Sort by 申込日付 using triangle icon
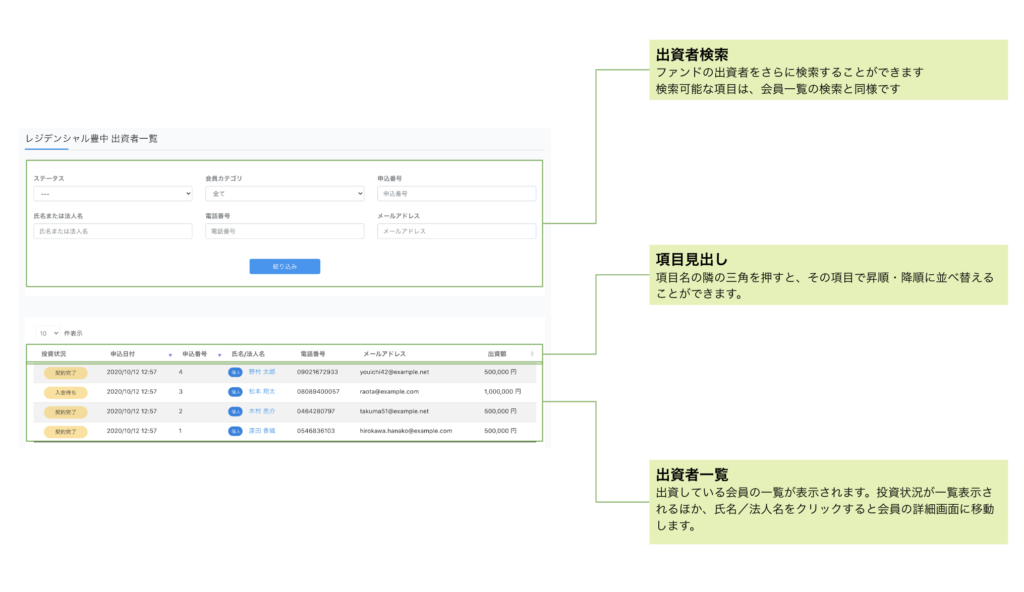Viewport: 1024px width, 592px height. tap(170, 354)
